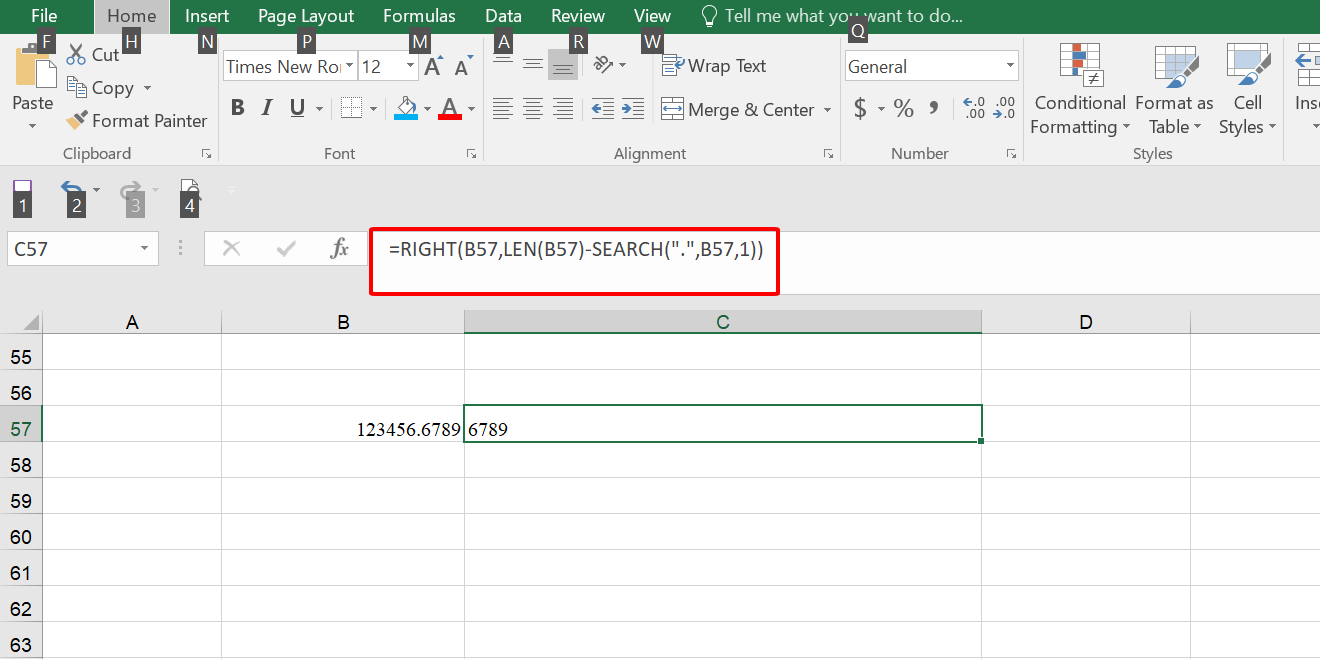The width and height of the screenshot is (1320, 659).
Task: Open the General number format dropdown
Action: (x=1010, y=66)
